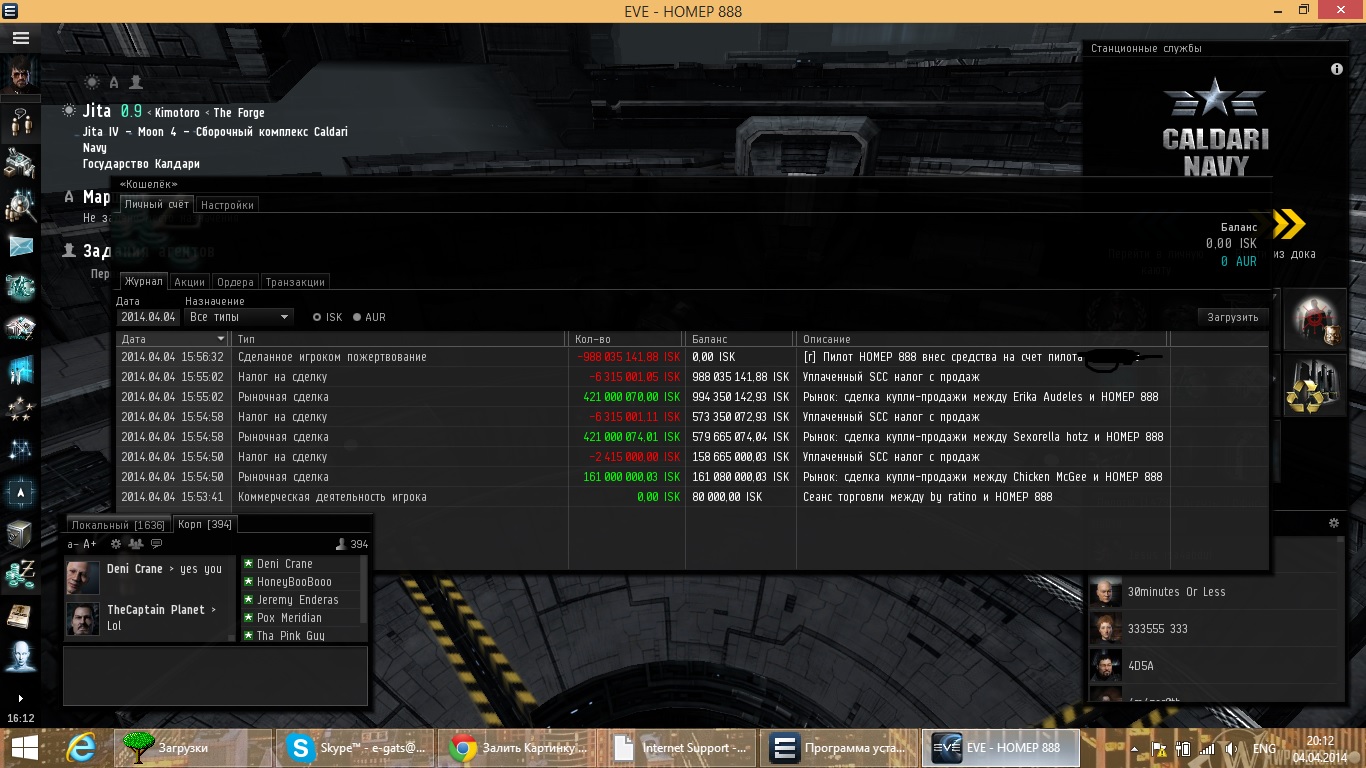Open the Market icon in the sidebar
Viewport: 1366px width, 768px height.
pyautogui.click(x=20, y=327)
